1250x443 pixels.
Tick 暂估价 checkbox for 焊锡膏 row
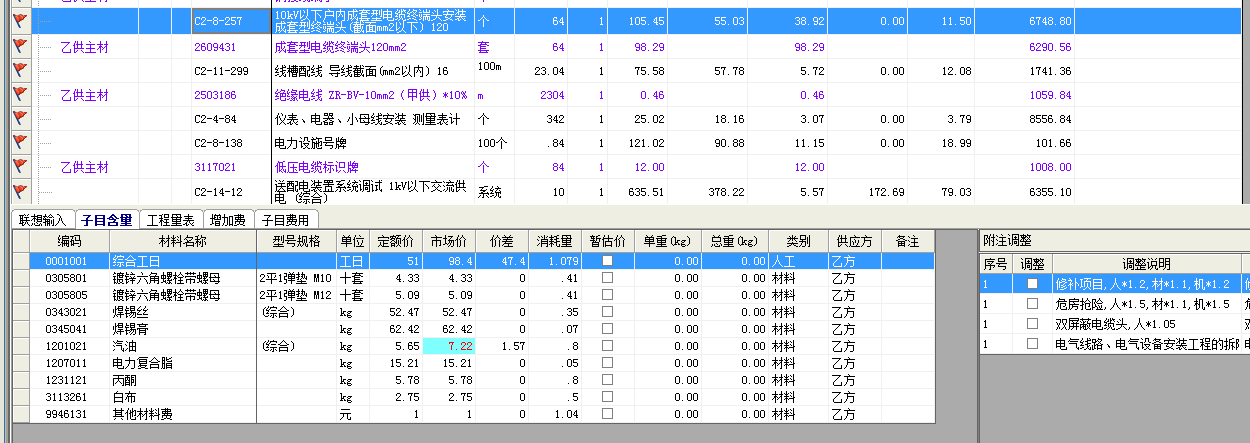607,329
